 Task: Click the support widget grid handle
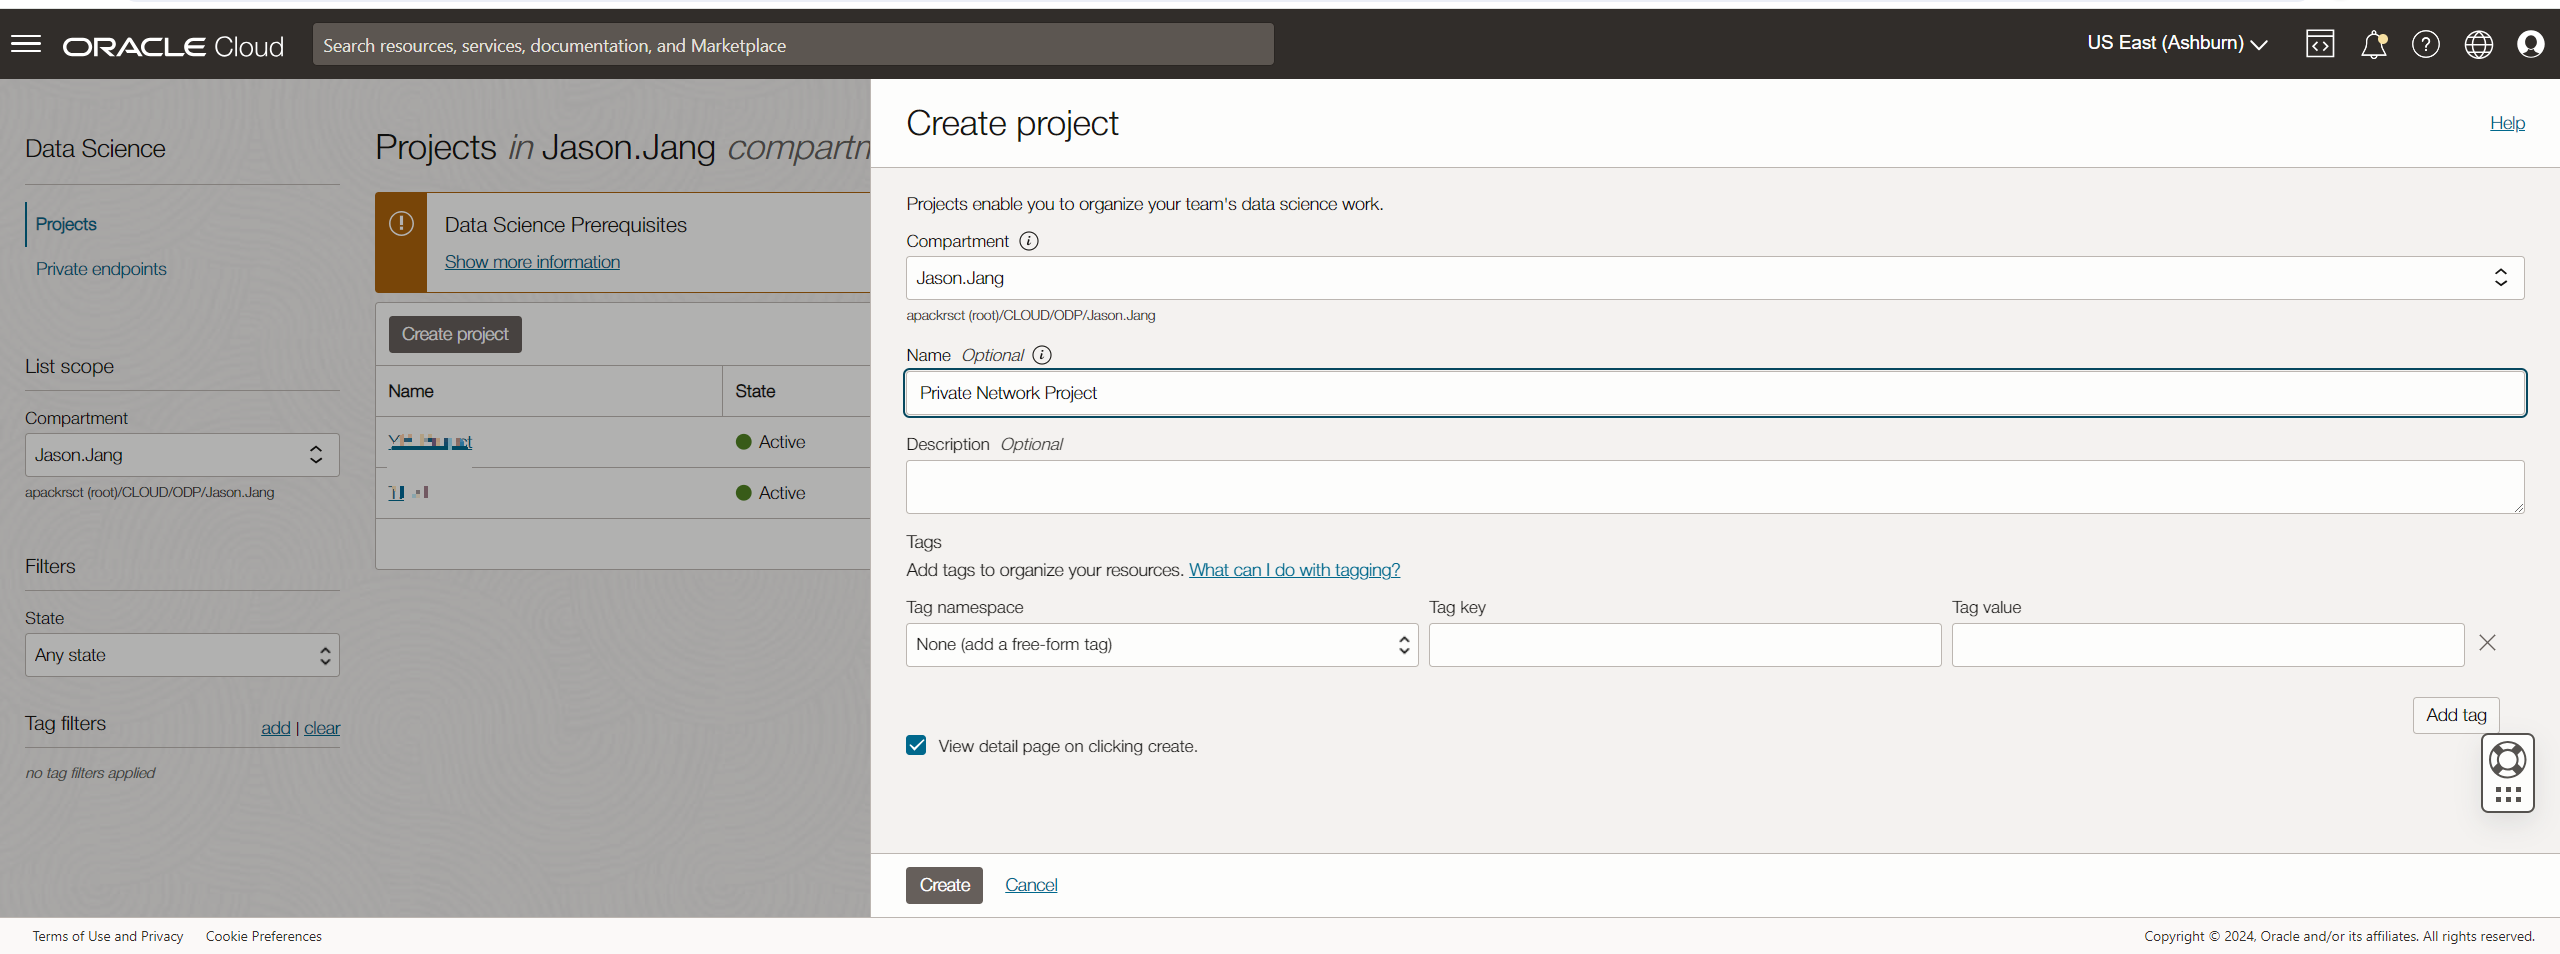(x=2508, y=795)
